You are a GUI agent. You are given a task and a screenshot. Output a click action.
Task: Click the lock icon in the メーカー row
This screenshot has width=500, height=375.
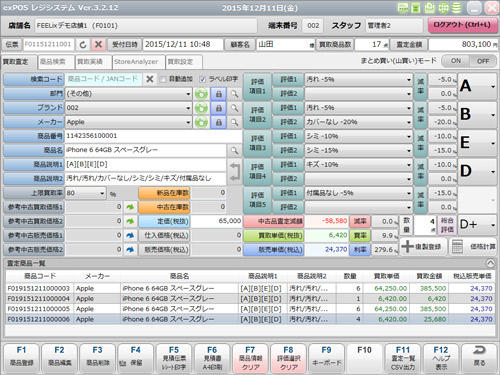[x=219, y=122]
